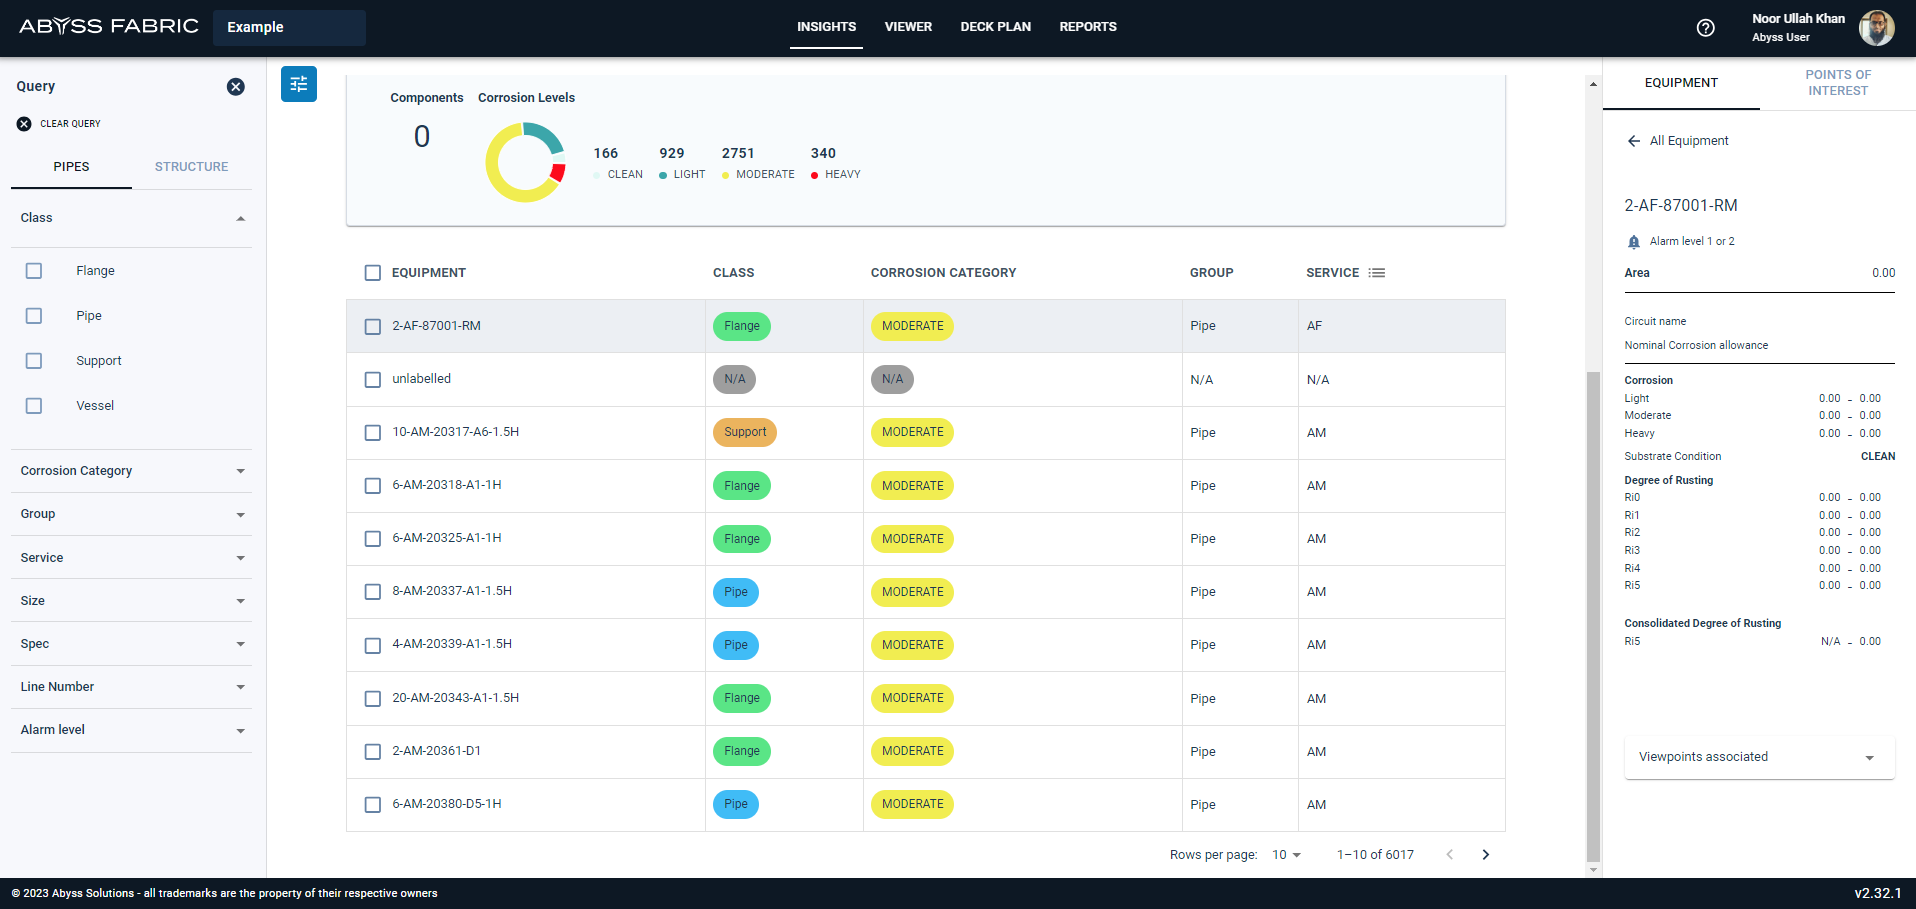Switch to the Insights tab
Screen dimensions: 1916x909
[826, 27]
